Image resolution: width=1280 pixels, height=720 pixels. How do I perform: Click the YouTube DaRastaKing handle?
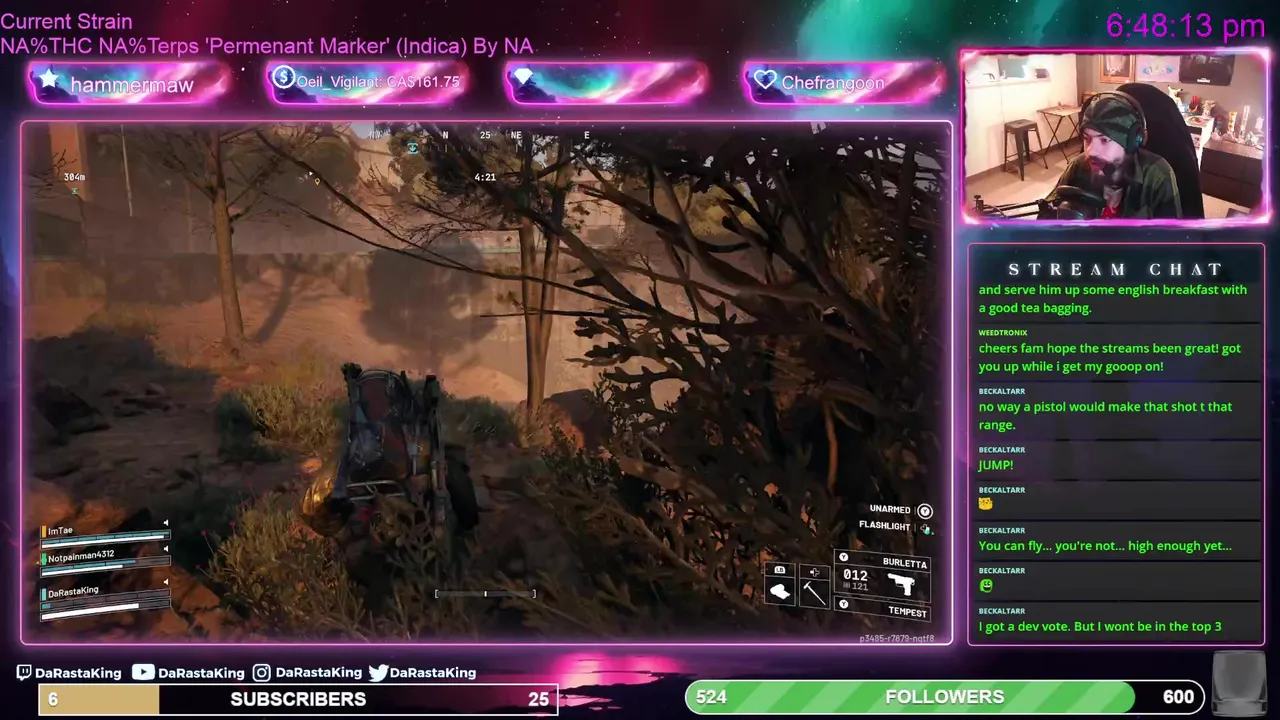[201, 673]
